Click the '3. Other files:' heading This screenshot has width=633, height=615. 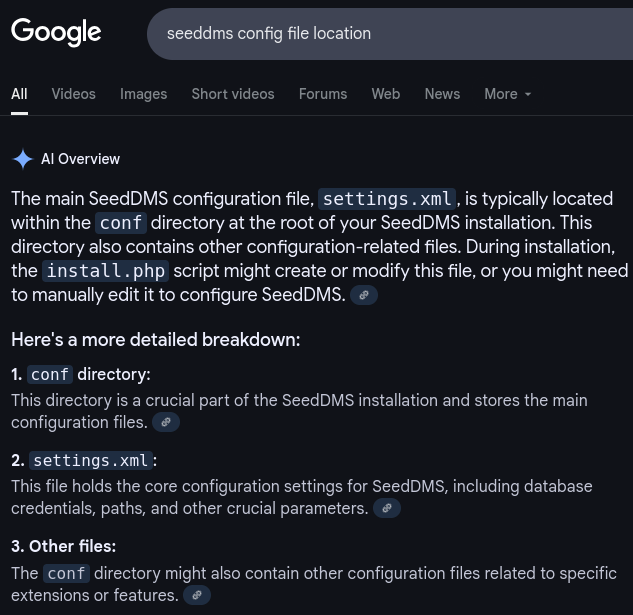coord(63,546)
